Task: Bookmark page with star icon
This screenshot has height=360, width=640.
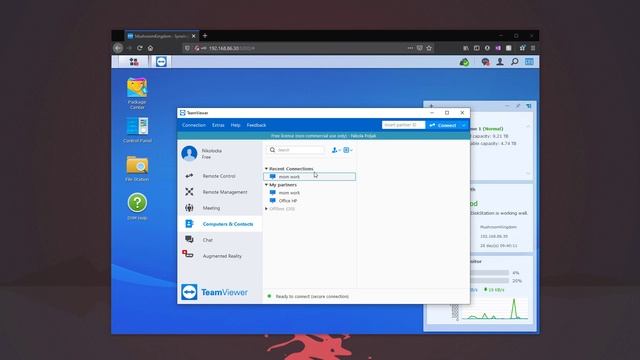Action: click(429, 48)
